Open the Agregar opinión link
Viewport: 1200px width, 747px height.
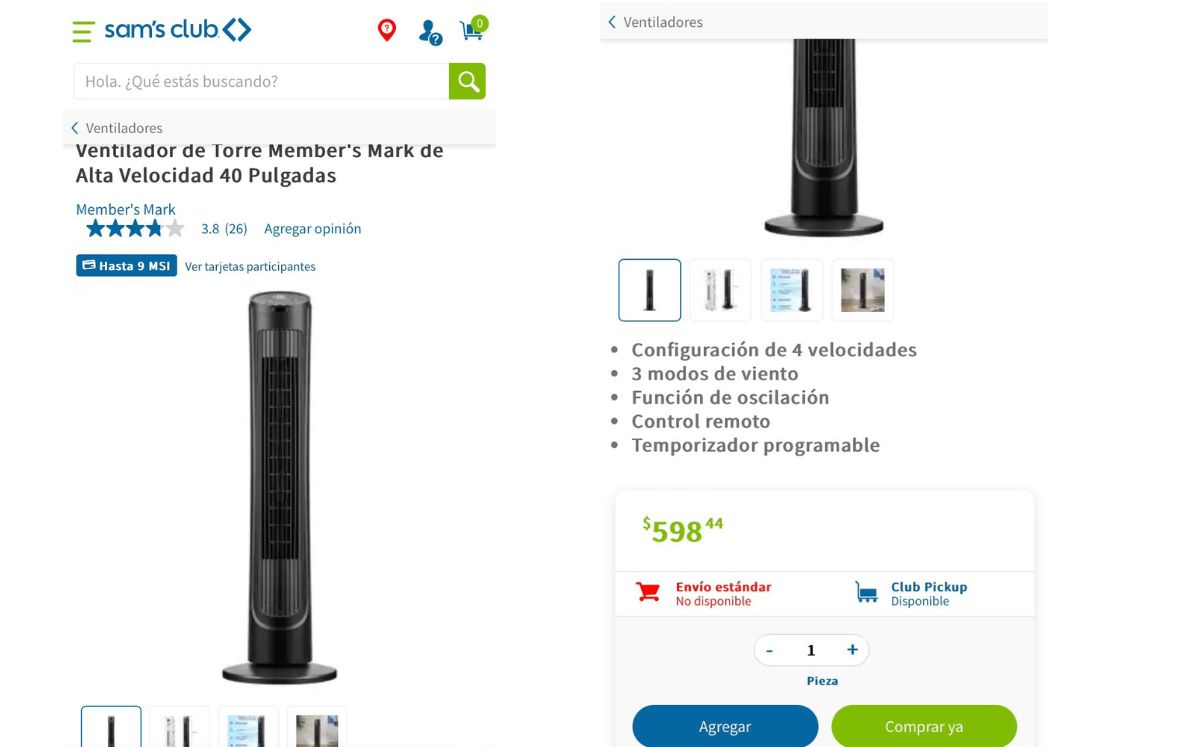tap(313, 229)
